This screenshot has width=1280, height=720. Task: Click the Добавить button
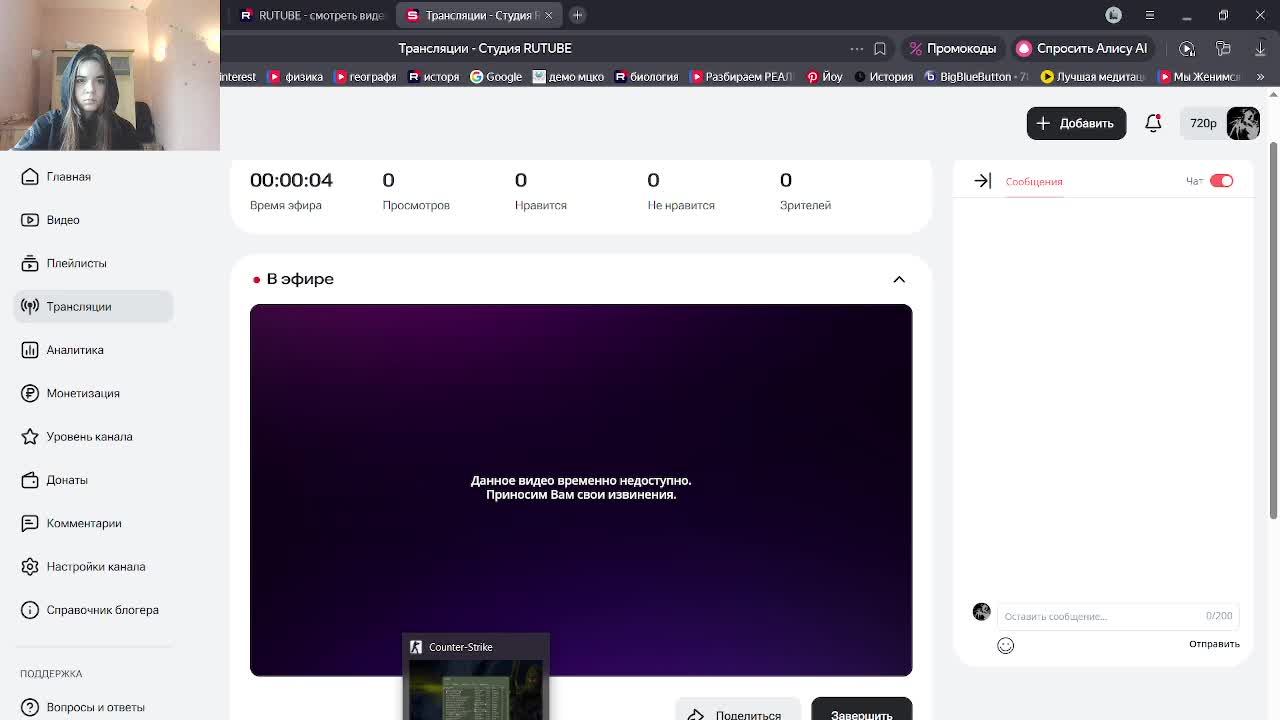1076,123
